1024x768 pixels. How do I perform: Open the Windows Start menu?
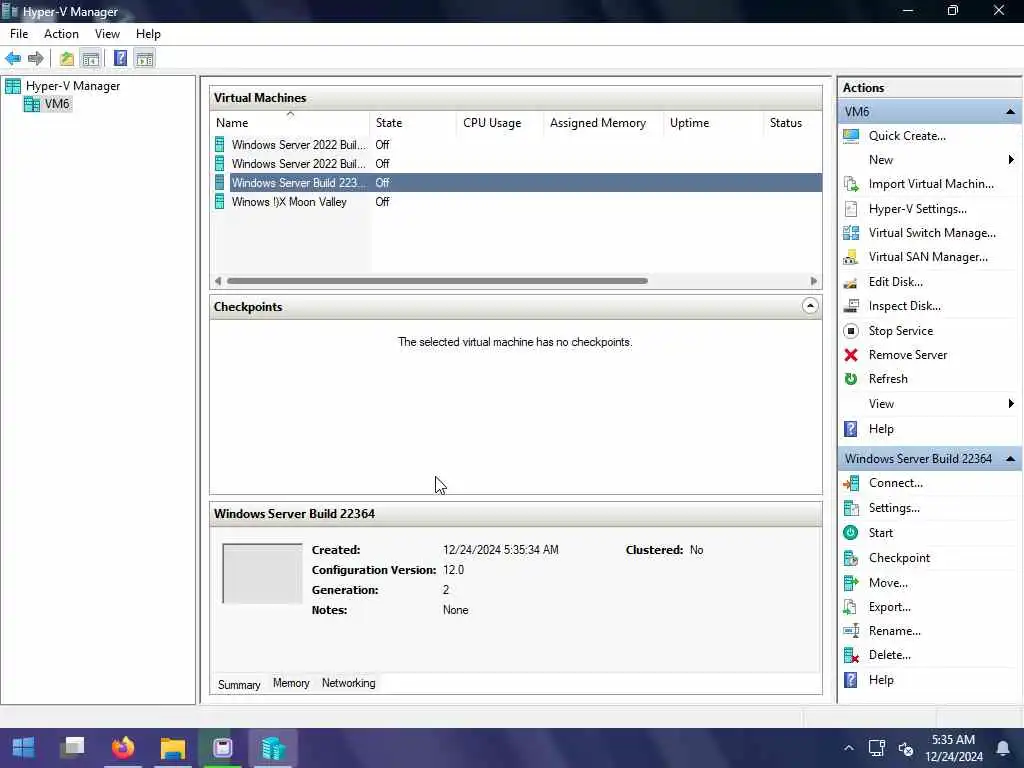point(24,748)
